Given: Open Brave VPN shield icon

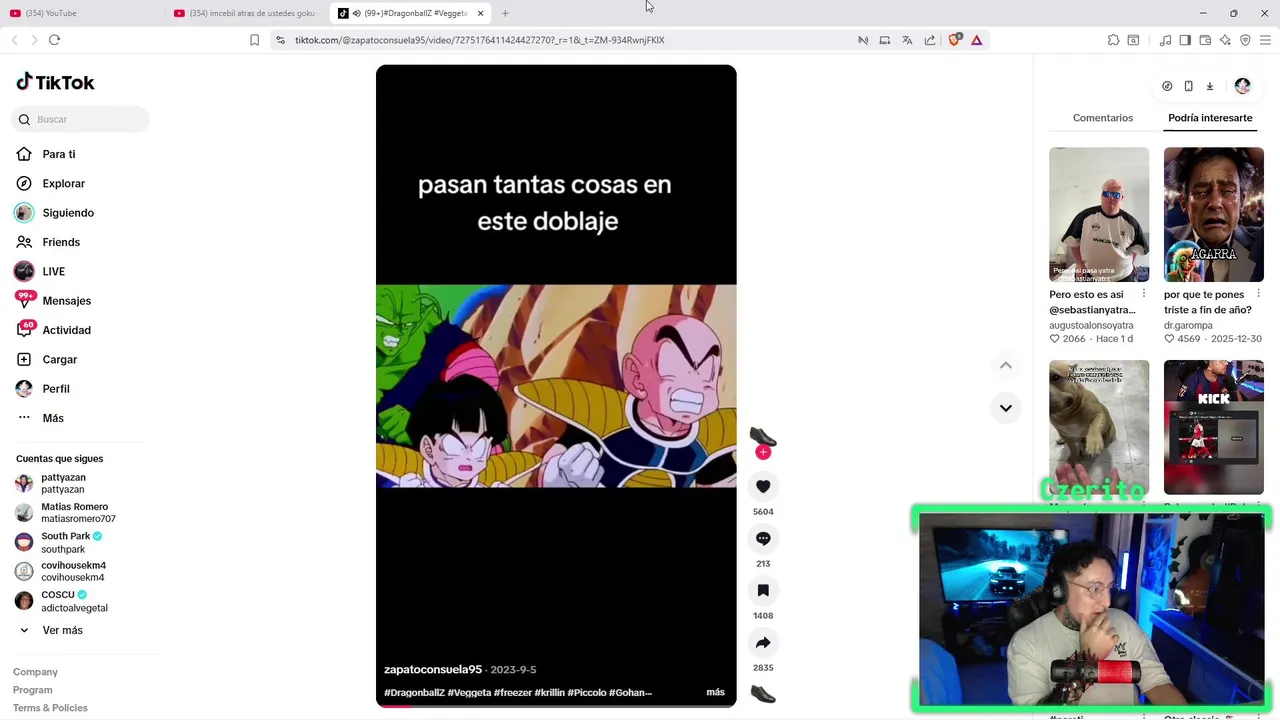Looking at the screenshot, I should (1245, 40).
